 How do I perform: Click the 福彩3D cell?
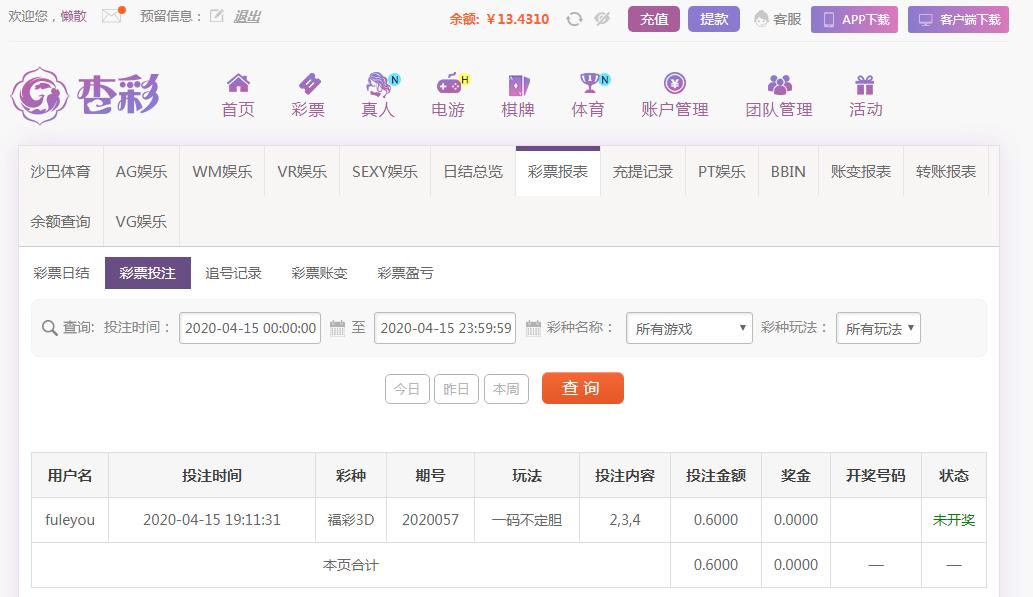pos(350,520)
